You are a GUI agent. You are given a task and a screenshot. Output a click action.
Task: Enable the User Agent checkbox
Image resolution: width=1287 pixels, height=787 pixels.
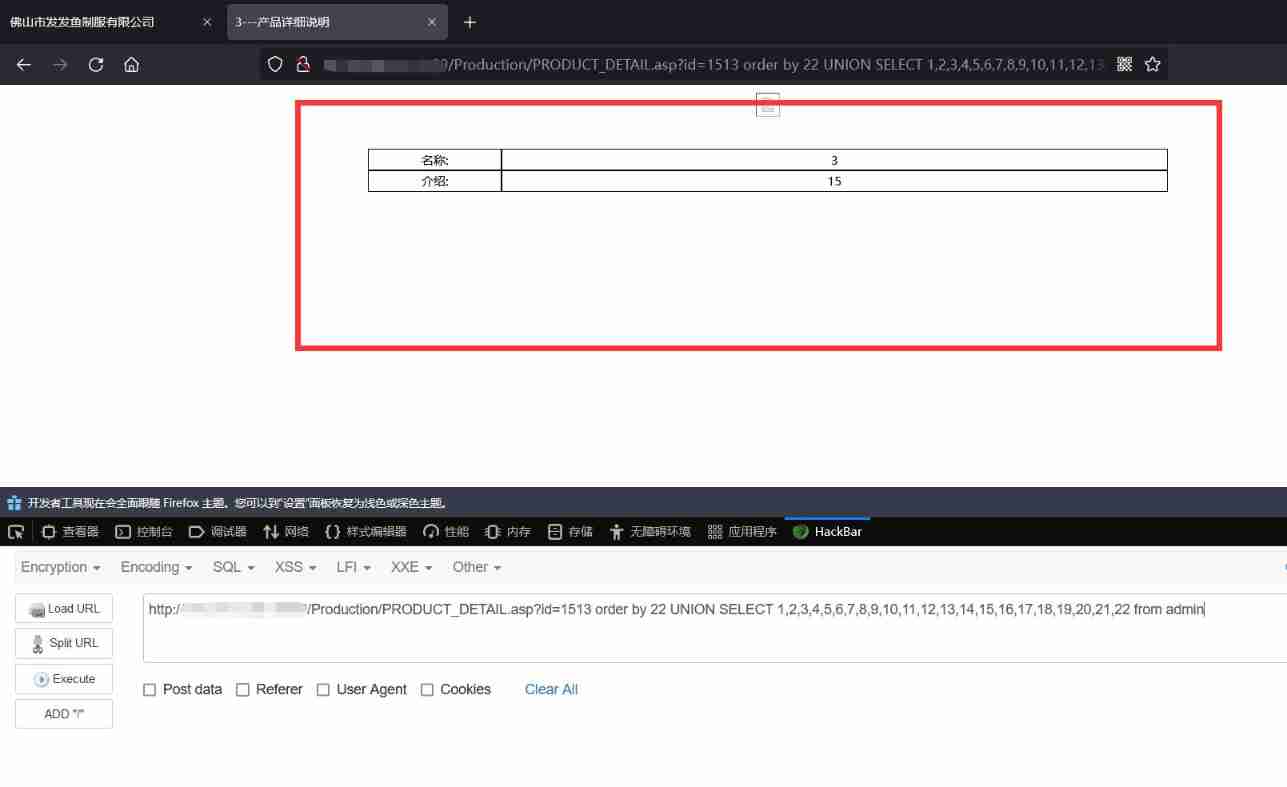click(x=323, y=690)
